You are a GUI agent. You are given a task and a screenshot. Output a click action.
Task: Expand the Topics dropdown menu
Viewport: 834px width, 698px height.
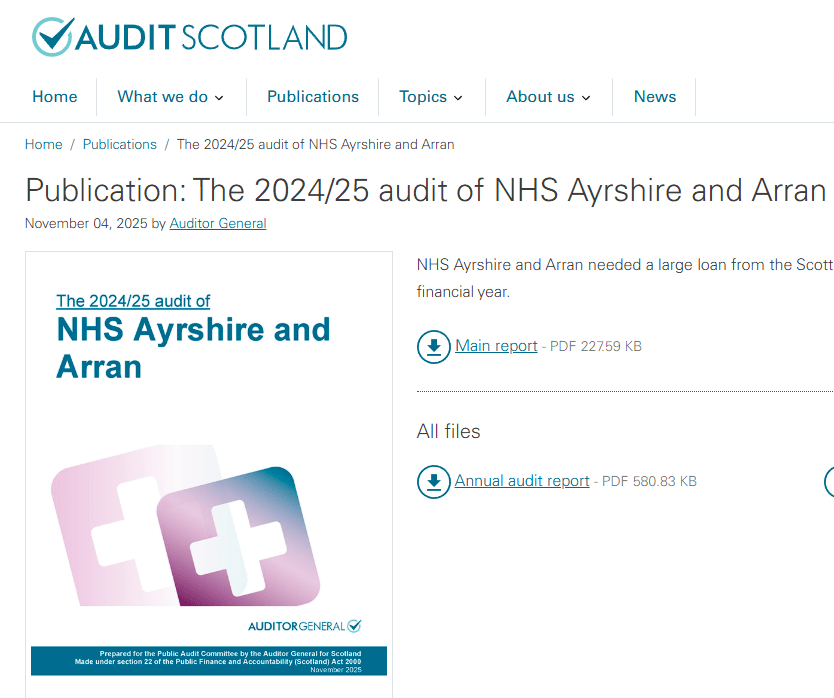pos(431,96)
